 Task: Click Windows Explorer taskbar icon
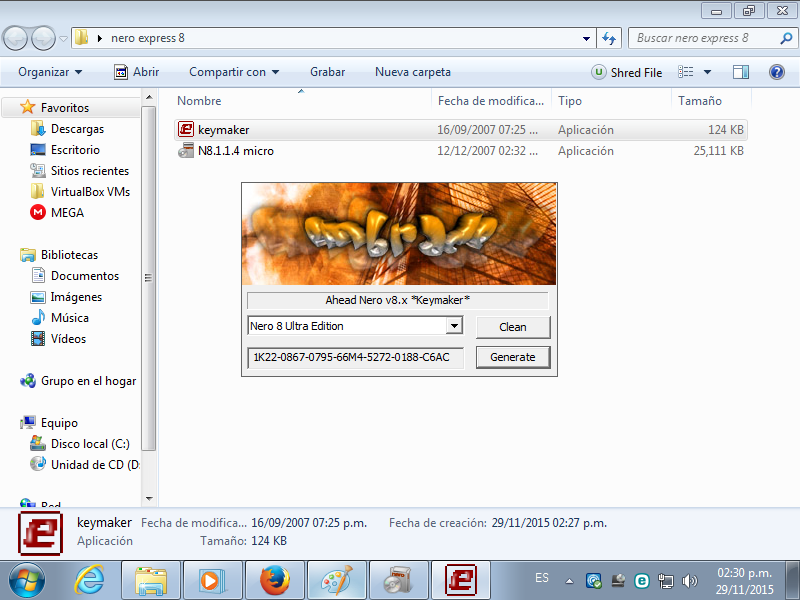coord(151,580)
